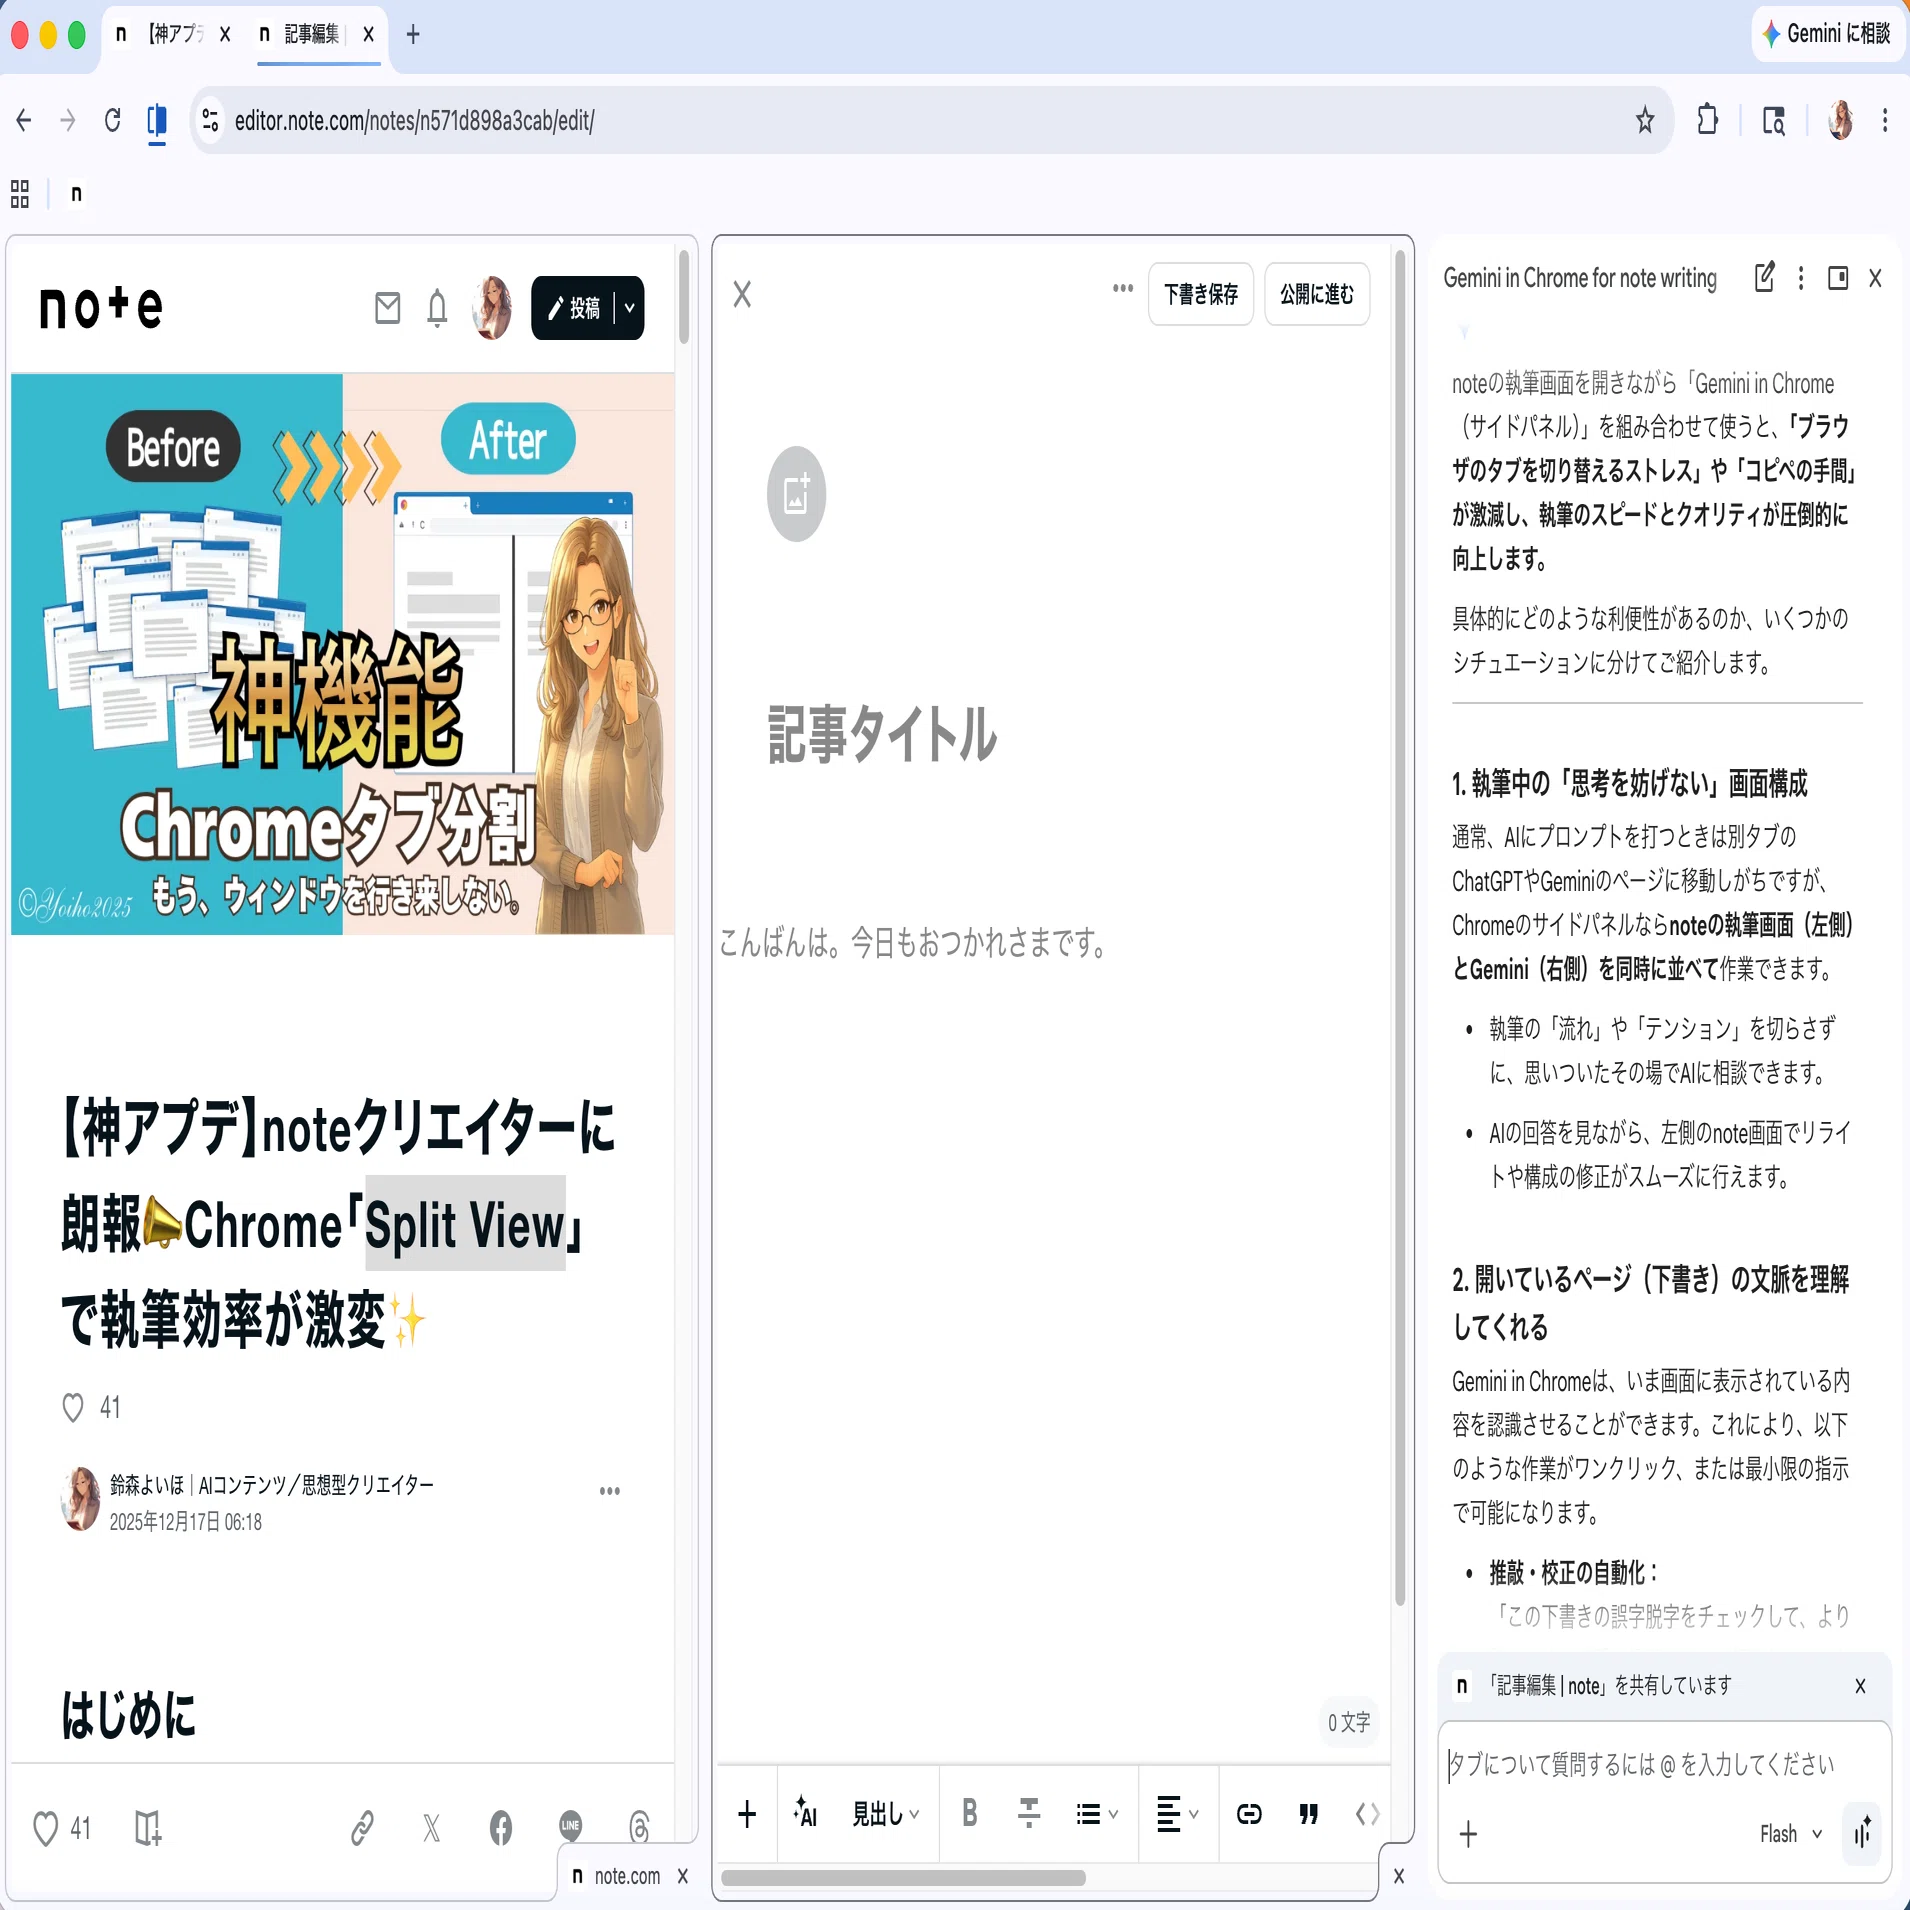Viewport: 1910px width, 1910px height.
Task: Open the apps grid in bookmarks bar
Action: coord(20,194)
